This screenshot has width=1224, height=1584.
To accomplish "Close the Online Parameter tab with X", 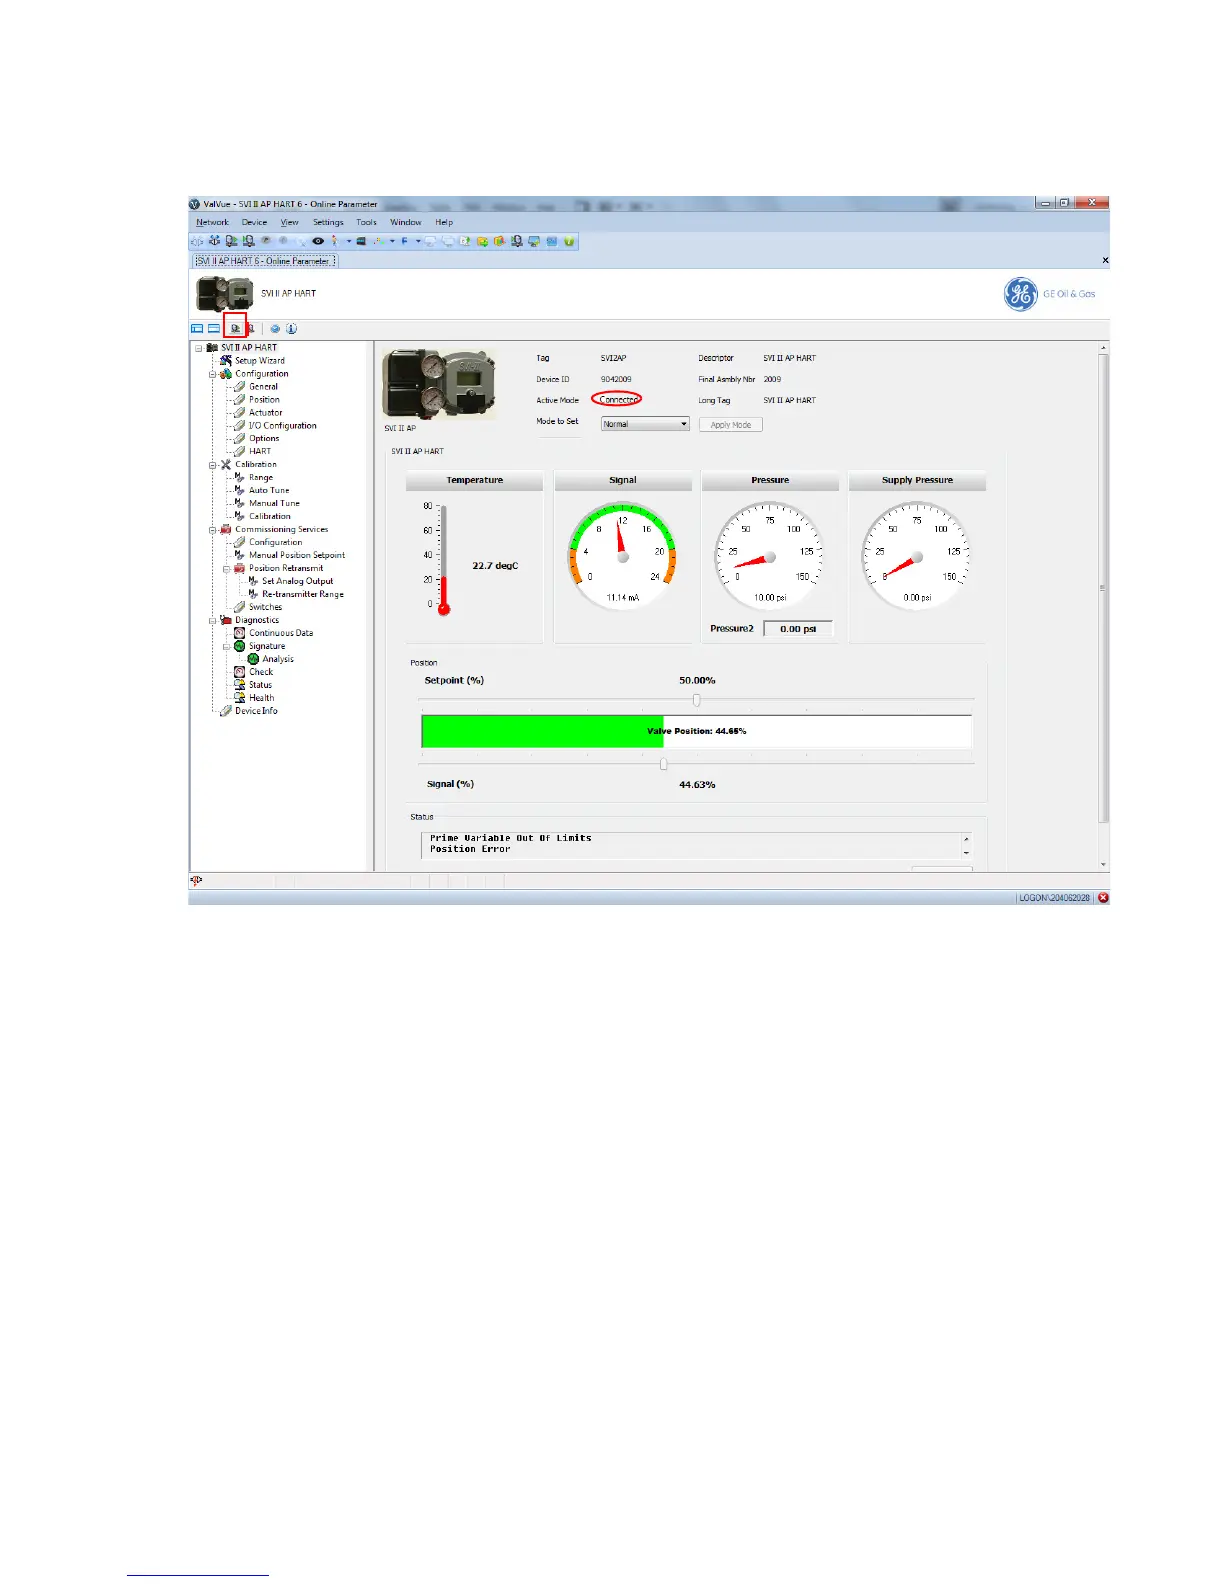I will click(1105, 260).
